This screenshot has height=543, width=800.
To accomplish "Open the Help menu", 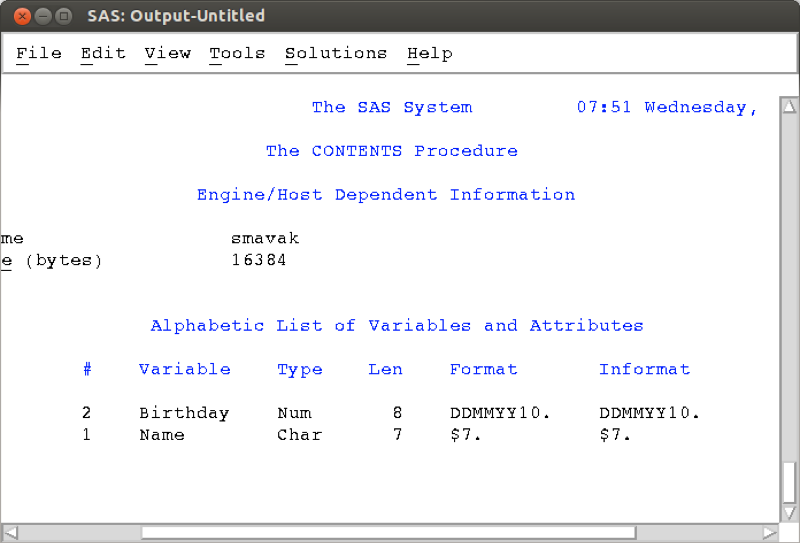I will (430, 53).
